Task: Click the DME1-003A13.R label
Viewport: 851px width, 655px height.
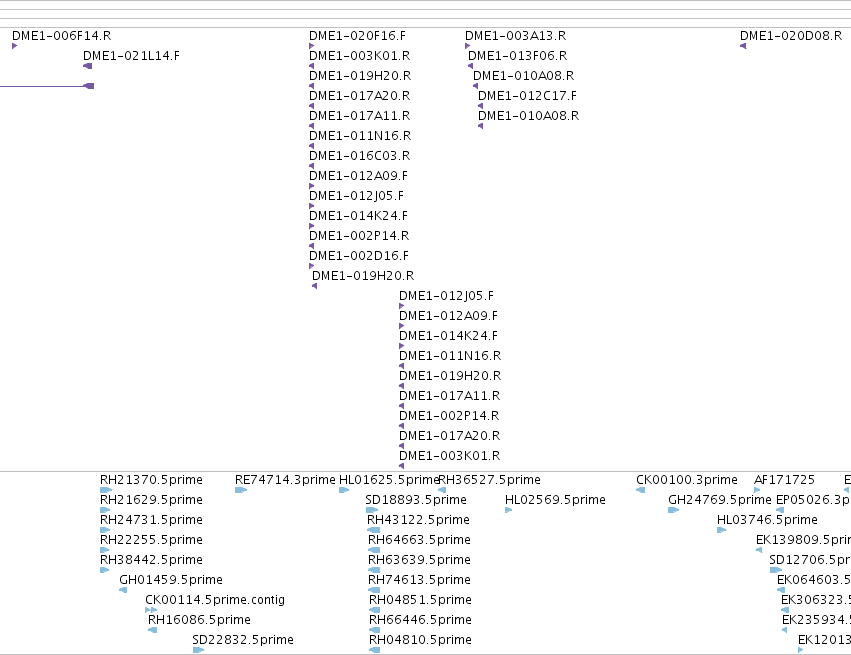Action: [x=516, y=36]
